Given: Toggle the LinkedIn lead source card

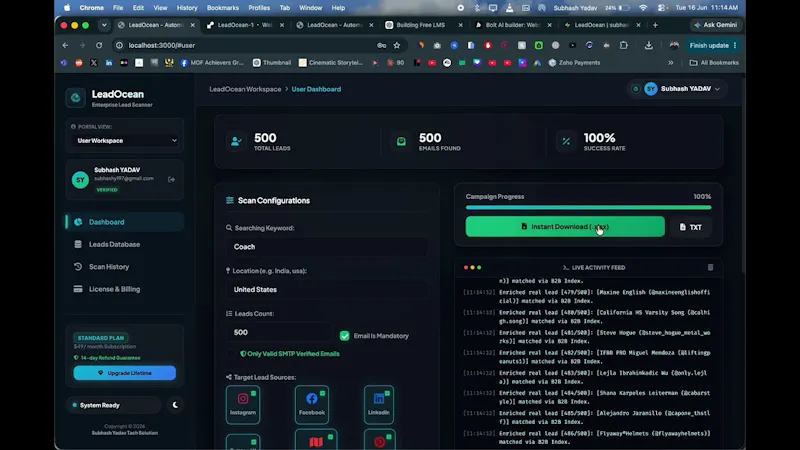Looking at the screenshot, I should 379,405.
